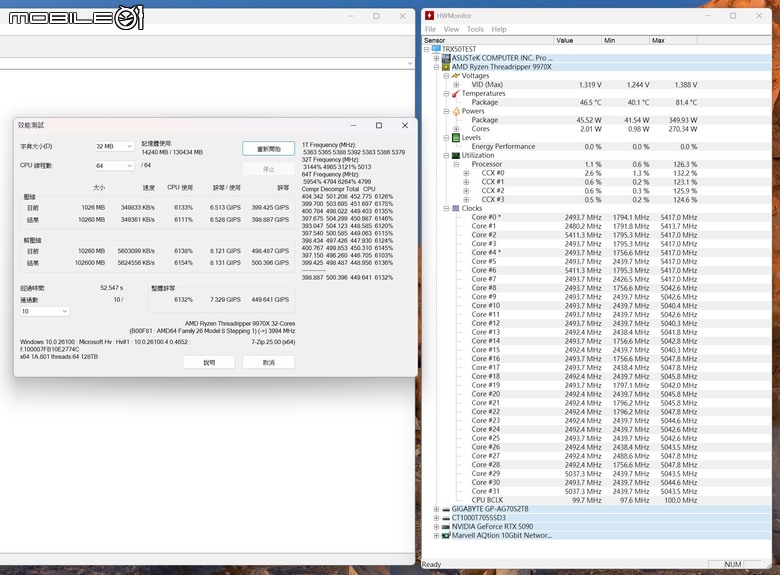Click the Marvell AQtion network adapter icon
This screenshot has height=575, width=780.
[x=446, y=536]
